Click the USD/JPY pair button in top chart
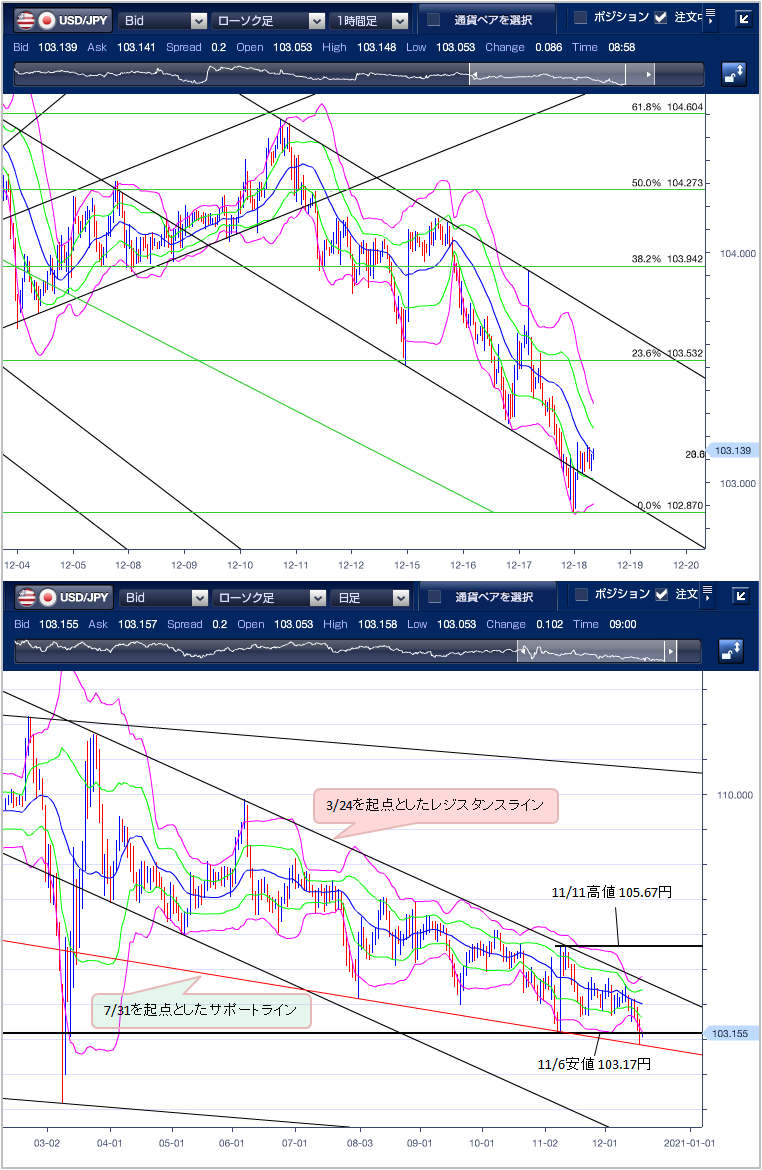Screen dimensions: 762x1170 click(61, 20)
